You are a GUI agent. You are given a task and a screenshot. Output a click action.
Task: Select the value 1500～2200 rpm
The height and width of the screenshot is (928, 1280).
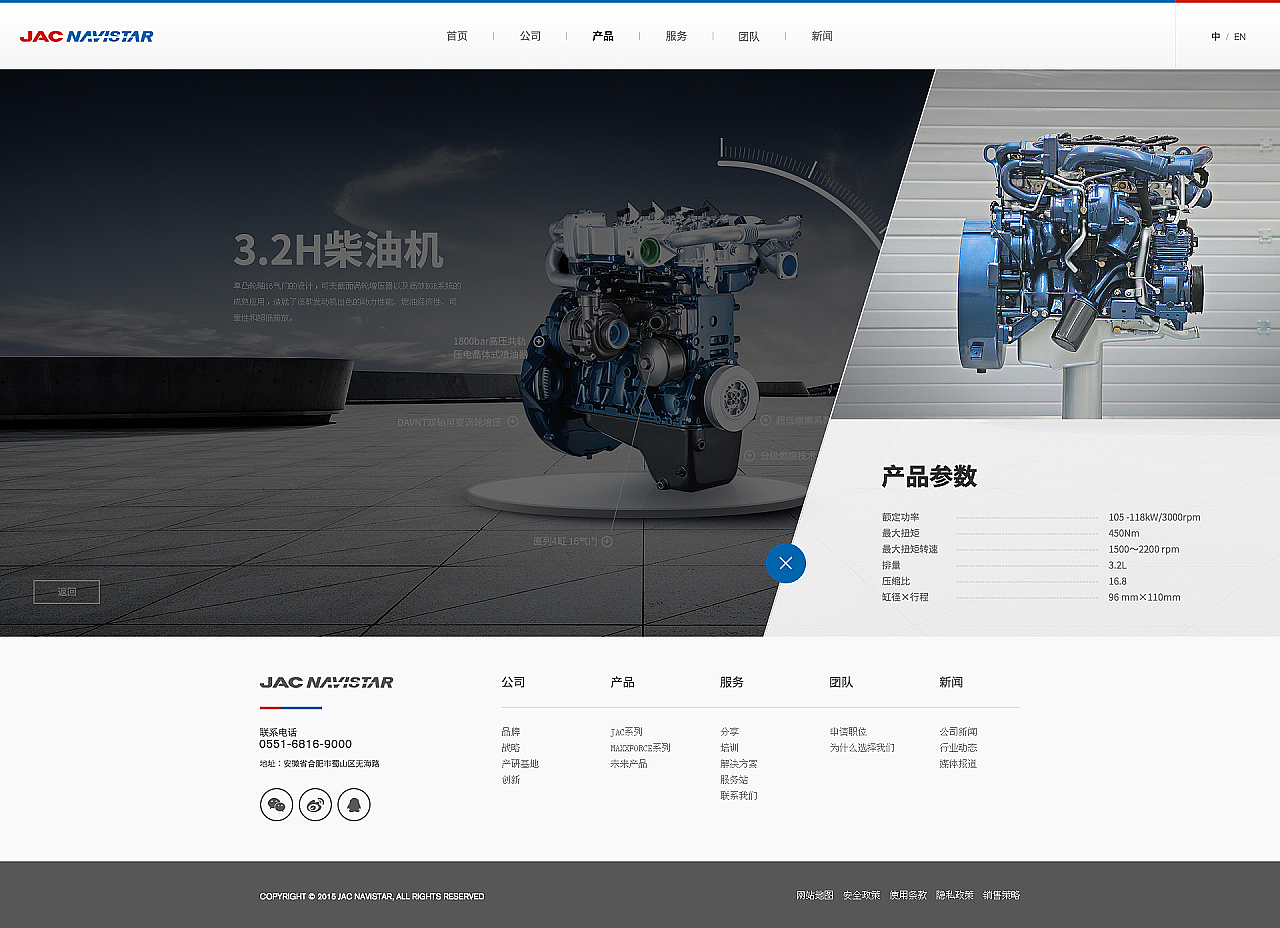point(1144,549)
